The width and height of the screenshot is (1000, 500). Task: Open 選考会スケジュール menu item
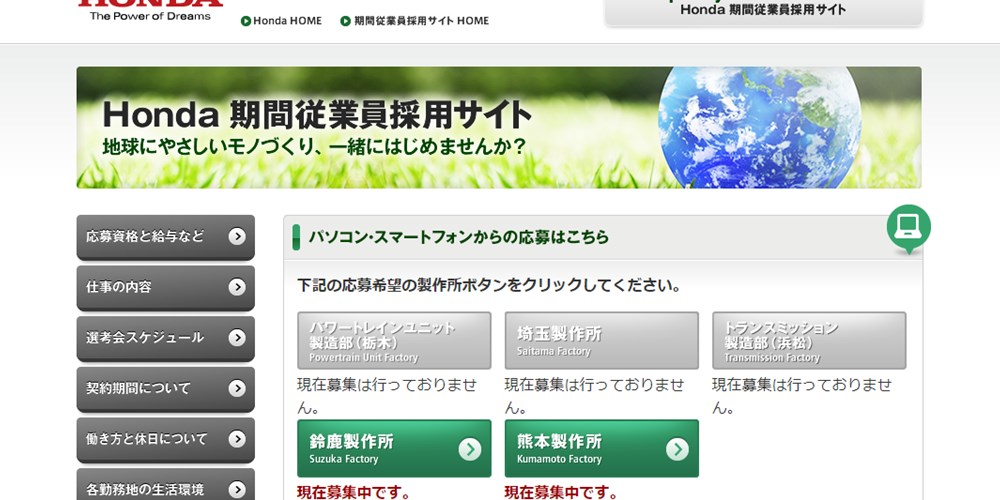166,338
